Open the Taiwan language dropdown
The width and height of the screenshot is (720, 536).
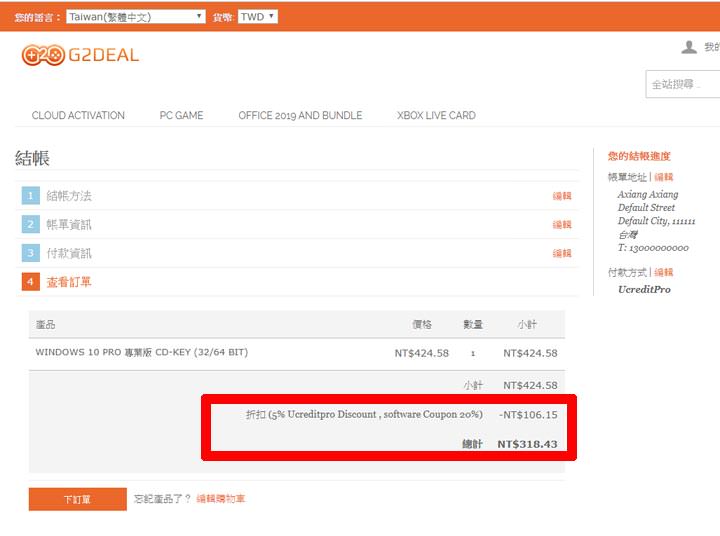click(x=135, y=17)
